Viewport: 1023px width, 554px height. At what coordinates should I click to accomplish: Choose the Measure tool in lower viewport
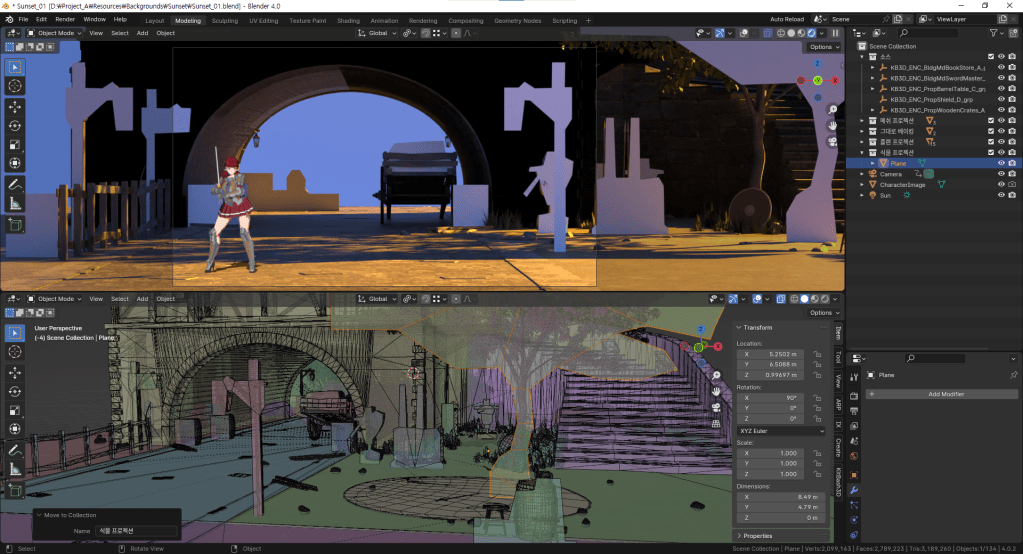pos(15,469)
